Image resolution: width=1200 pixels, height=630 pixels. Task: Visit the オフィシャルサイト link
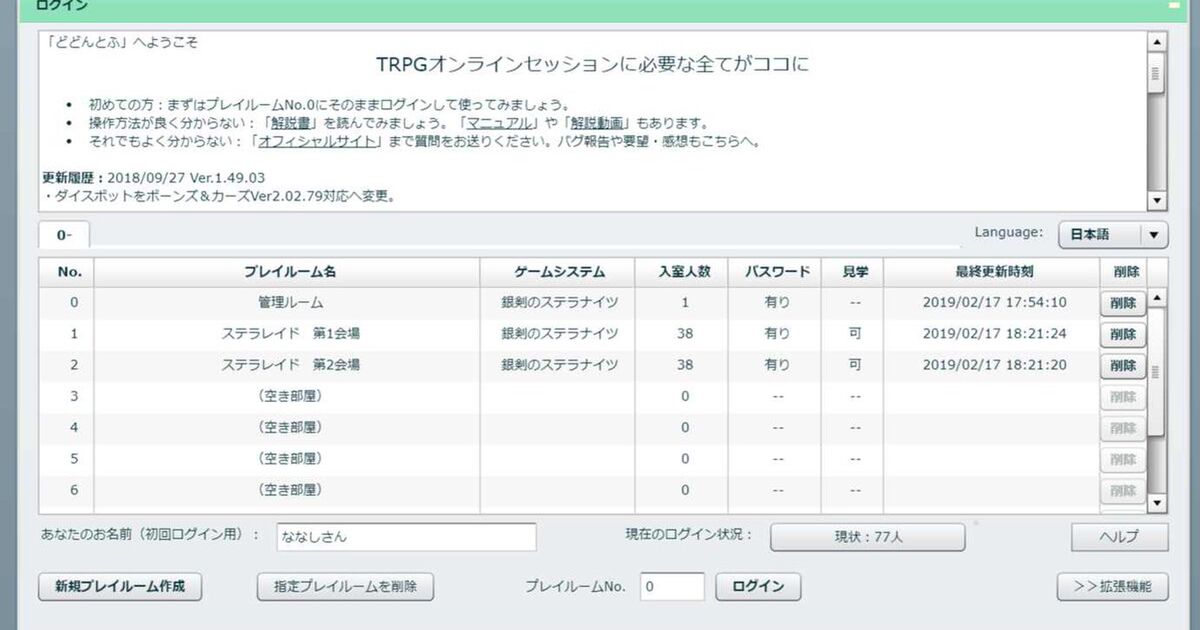[319, 142]
